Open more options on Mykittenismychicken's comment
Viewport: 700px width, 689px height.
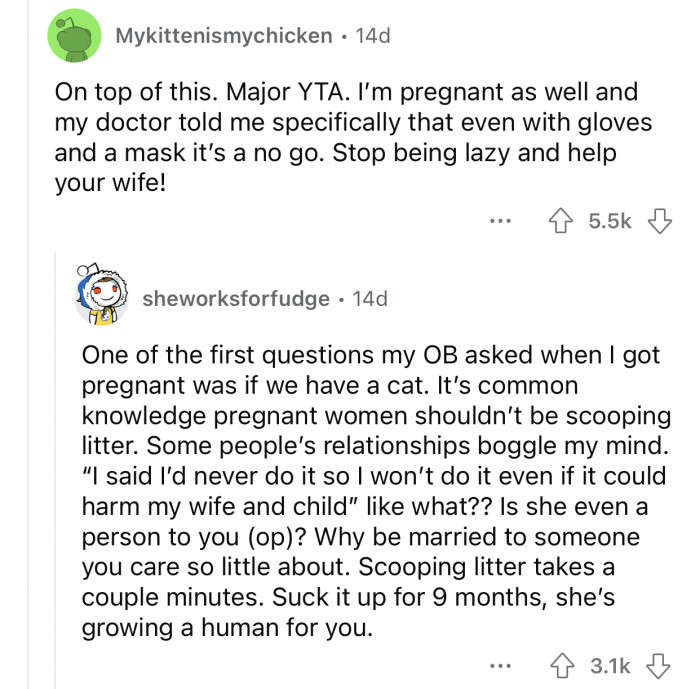click(x=500, y=221)
